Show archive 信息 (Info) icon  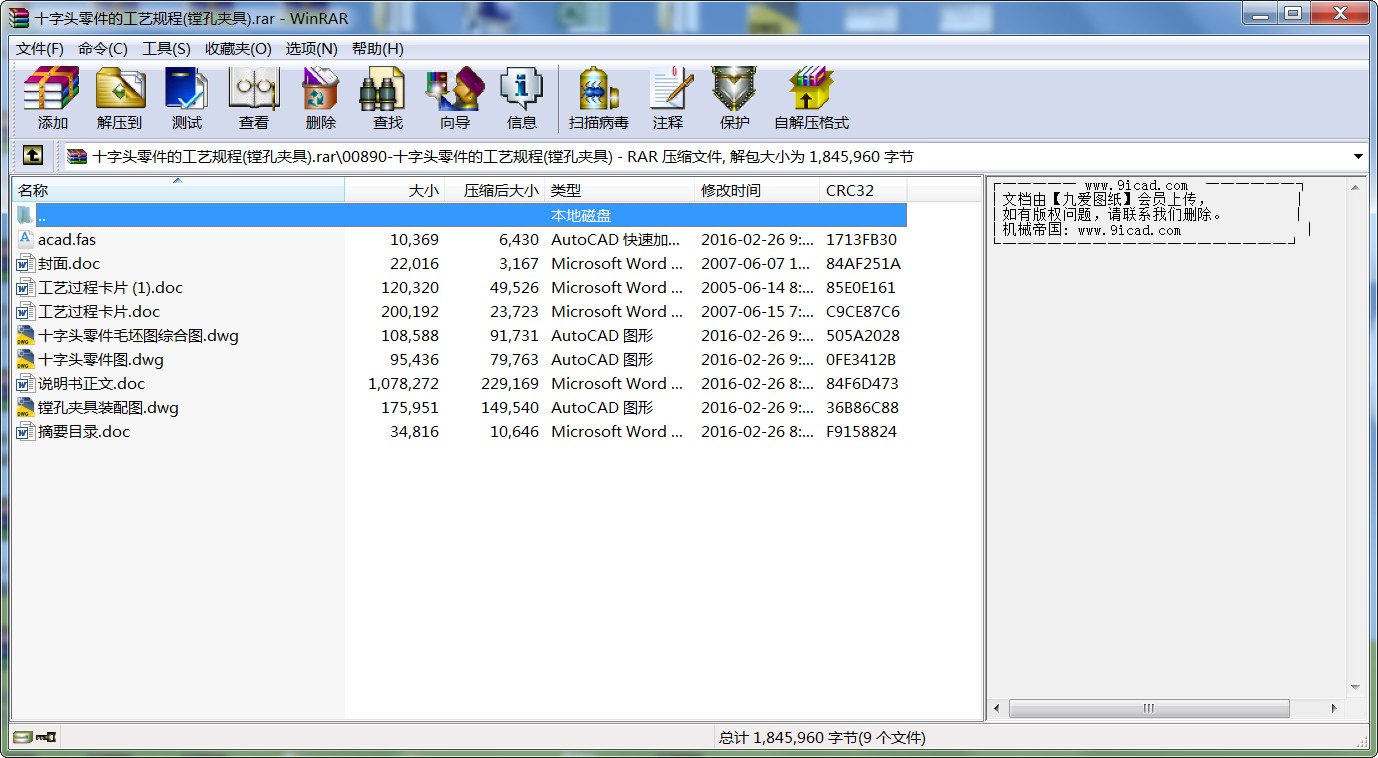click(521, 98)
